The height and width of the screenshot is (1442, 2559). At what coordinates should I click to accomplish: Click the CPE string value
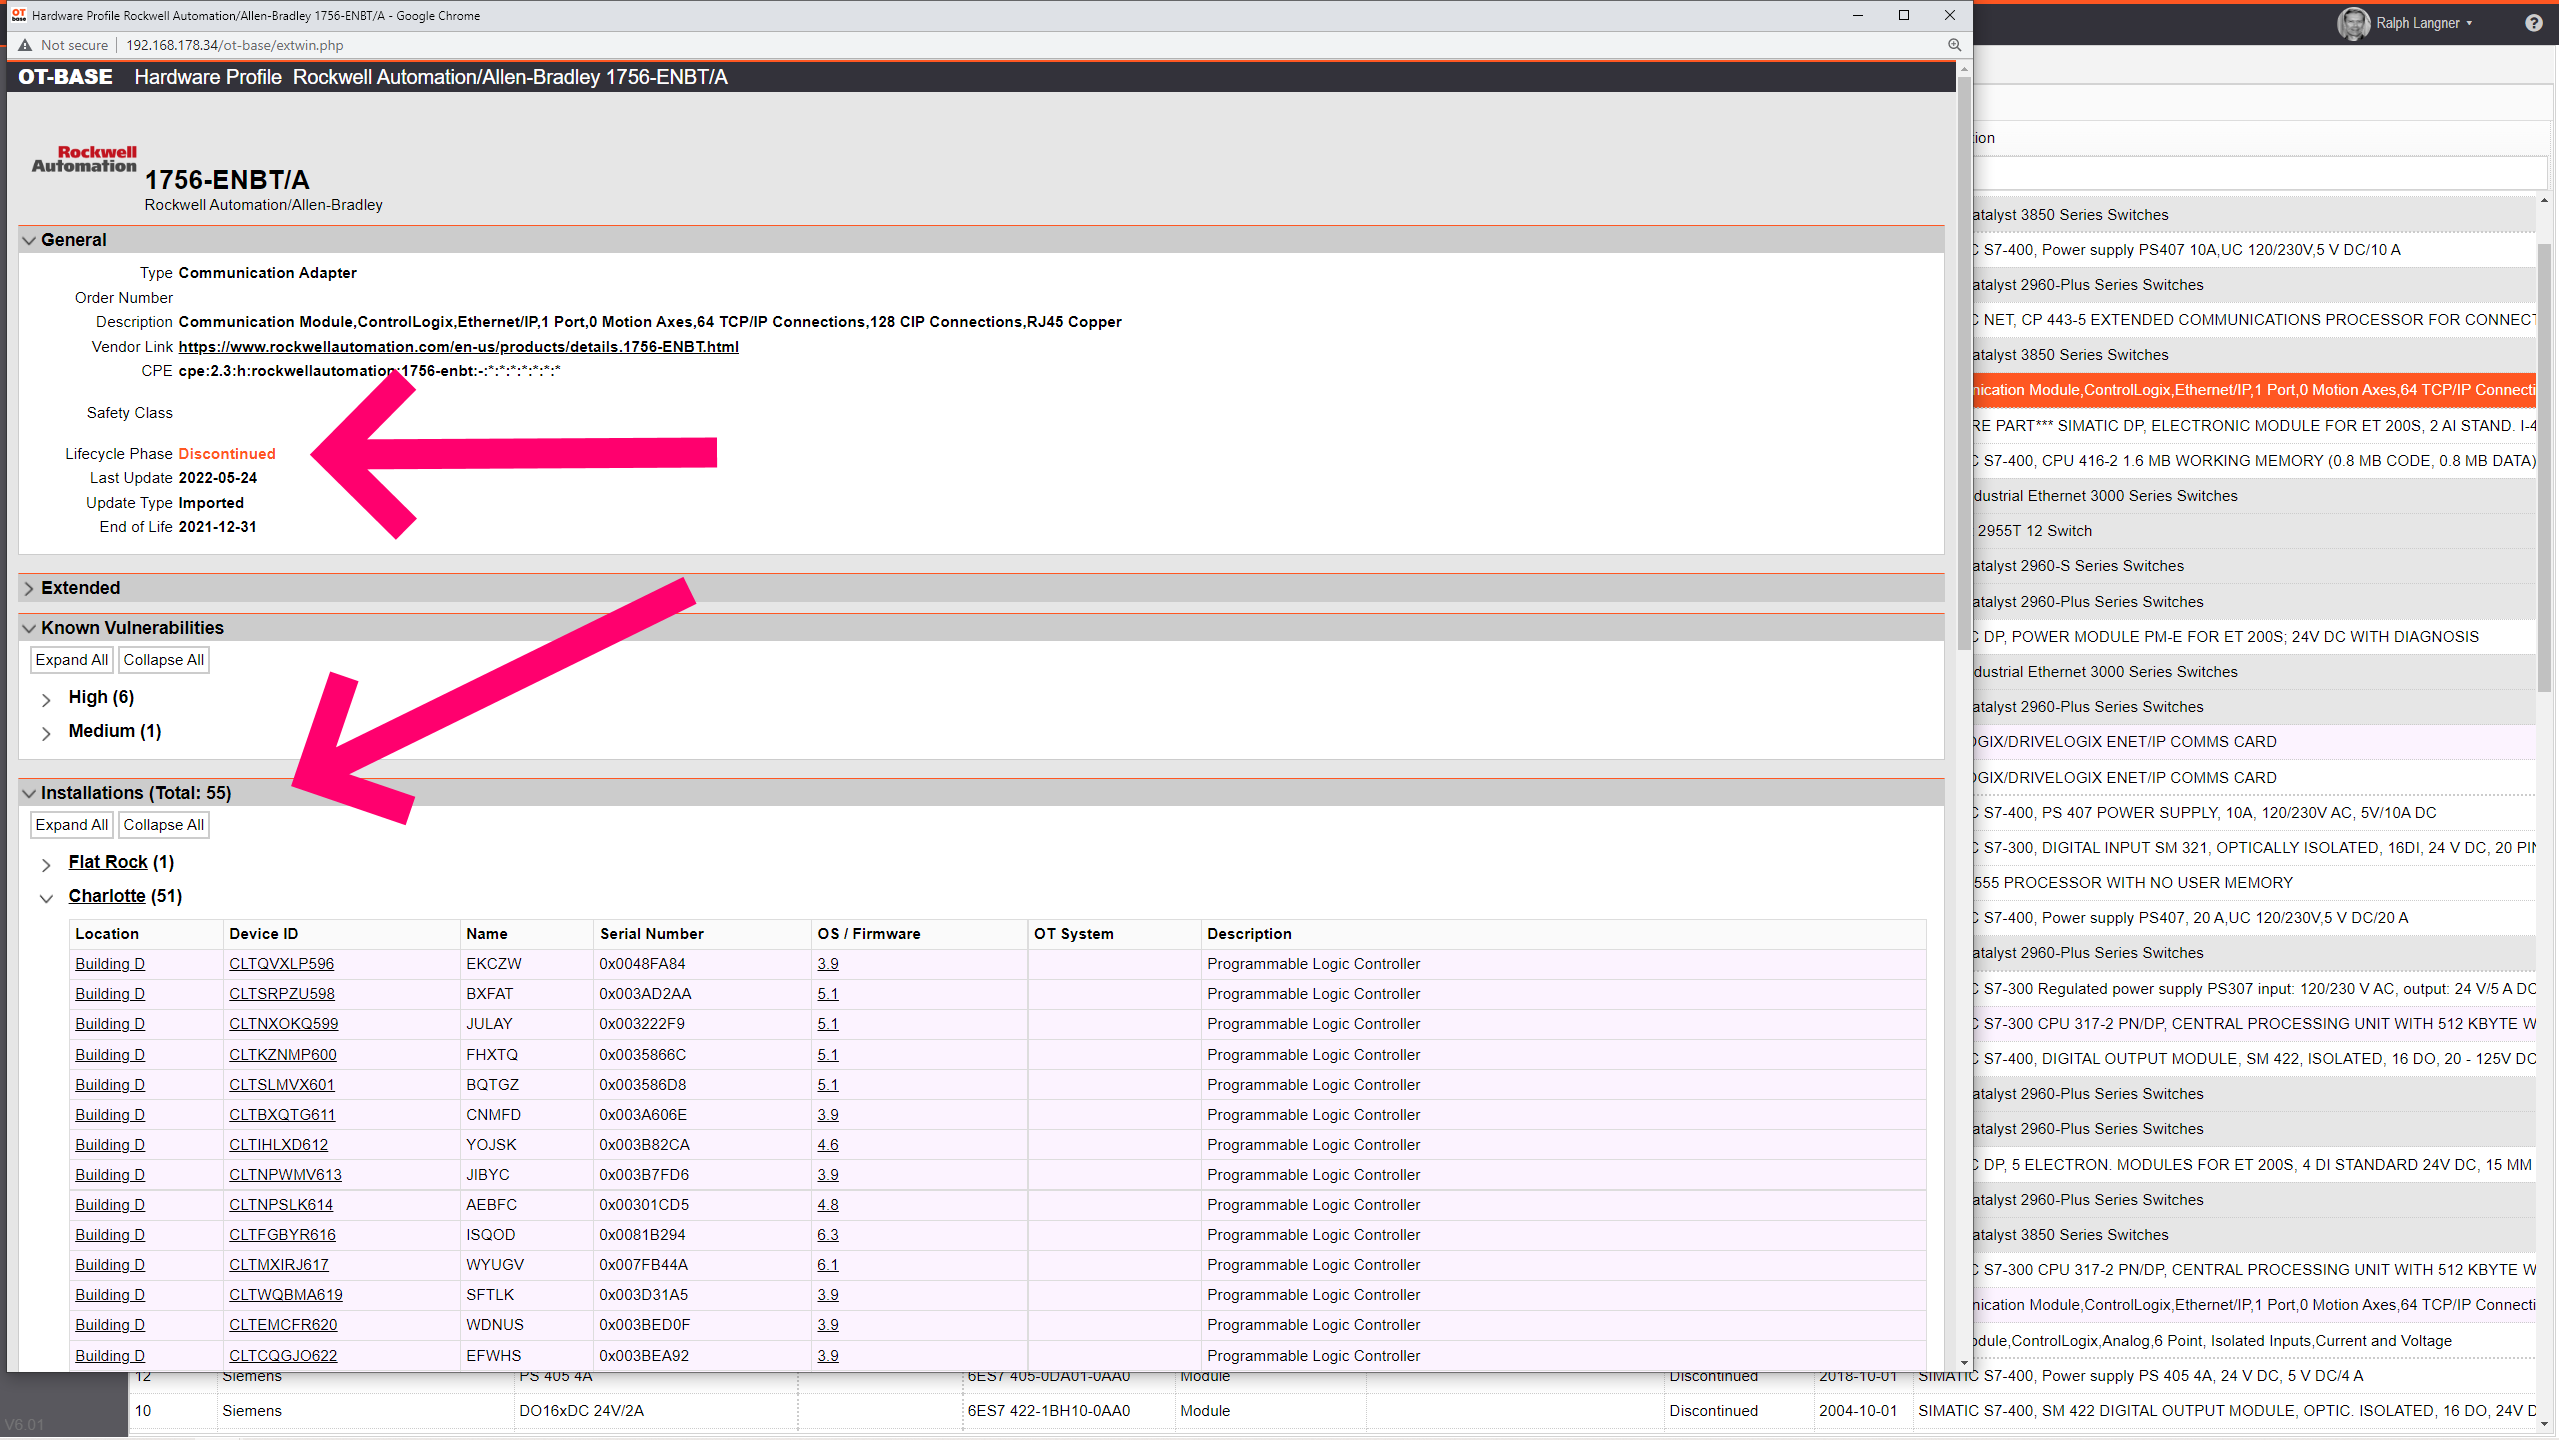369,371
